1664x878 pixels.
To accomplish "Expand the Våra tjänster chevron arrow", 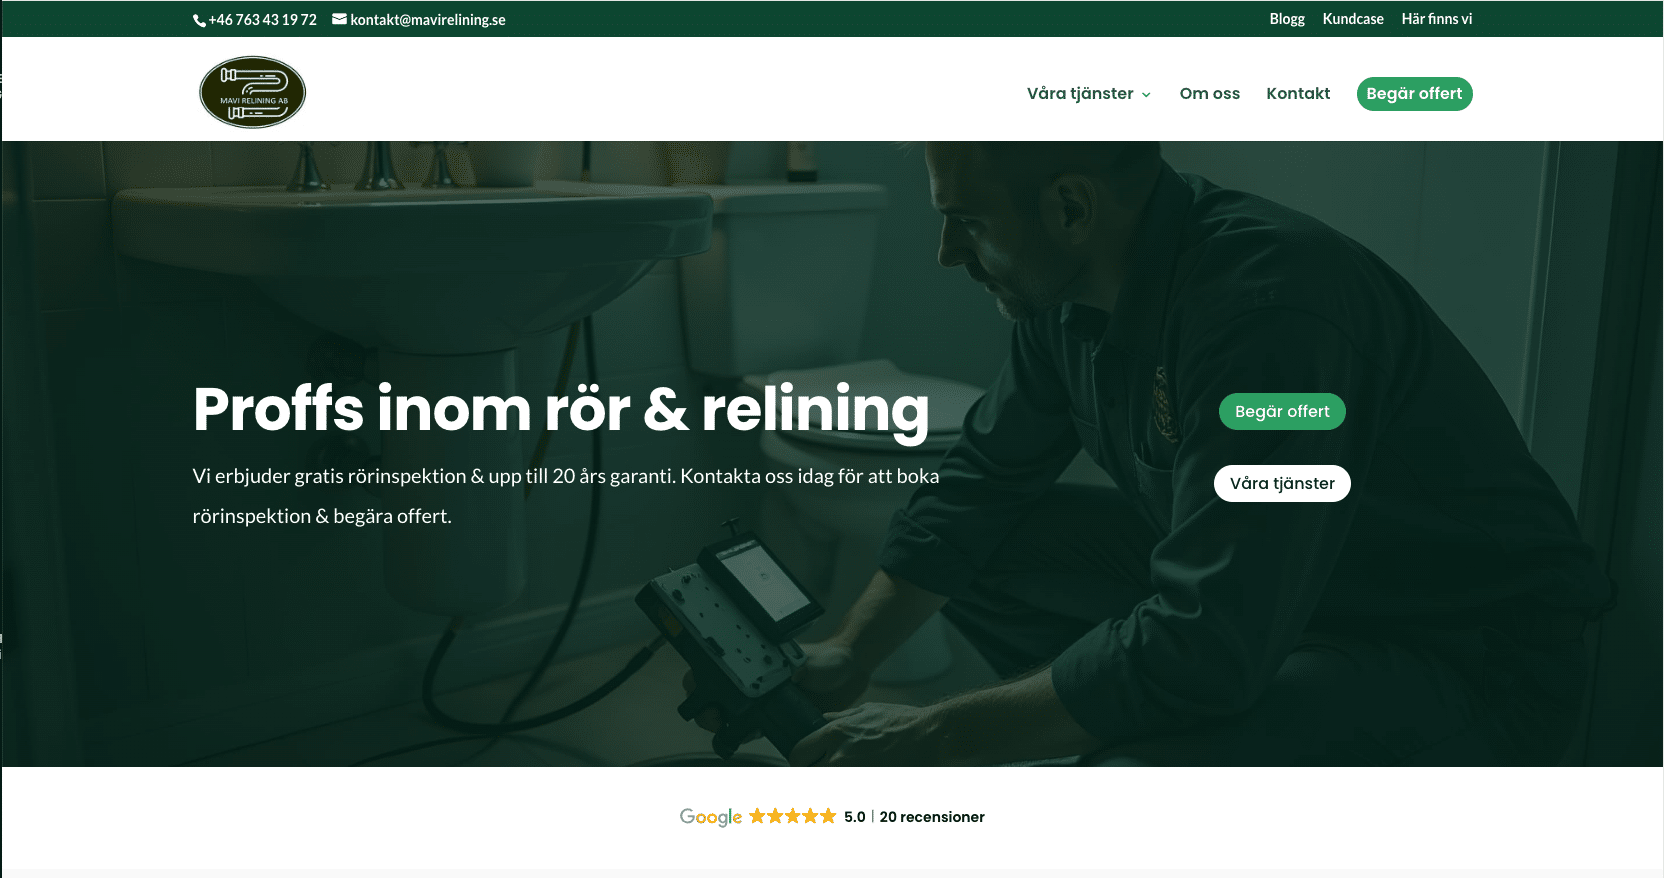I will point(1146,95).
